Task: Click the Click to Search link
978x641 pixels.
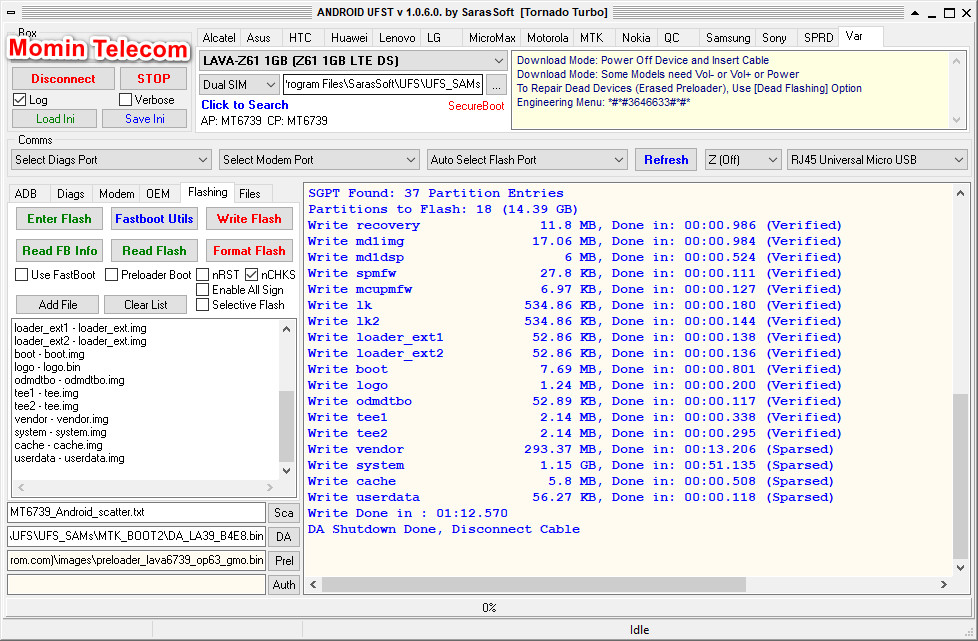Action: tap(244, 105)
